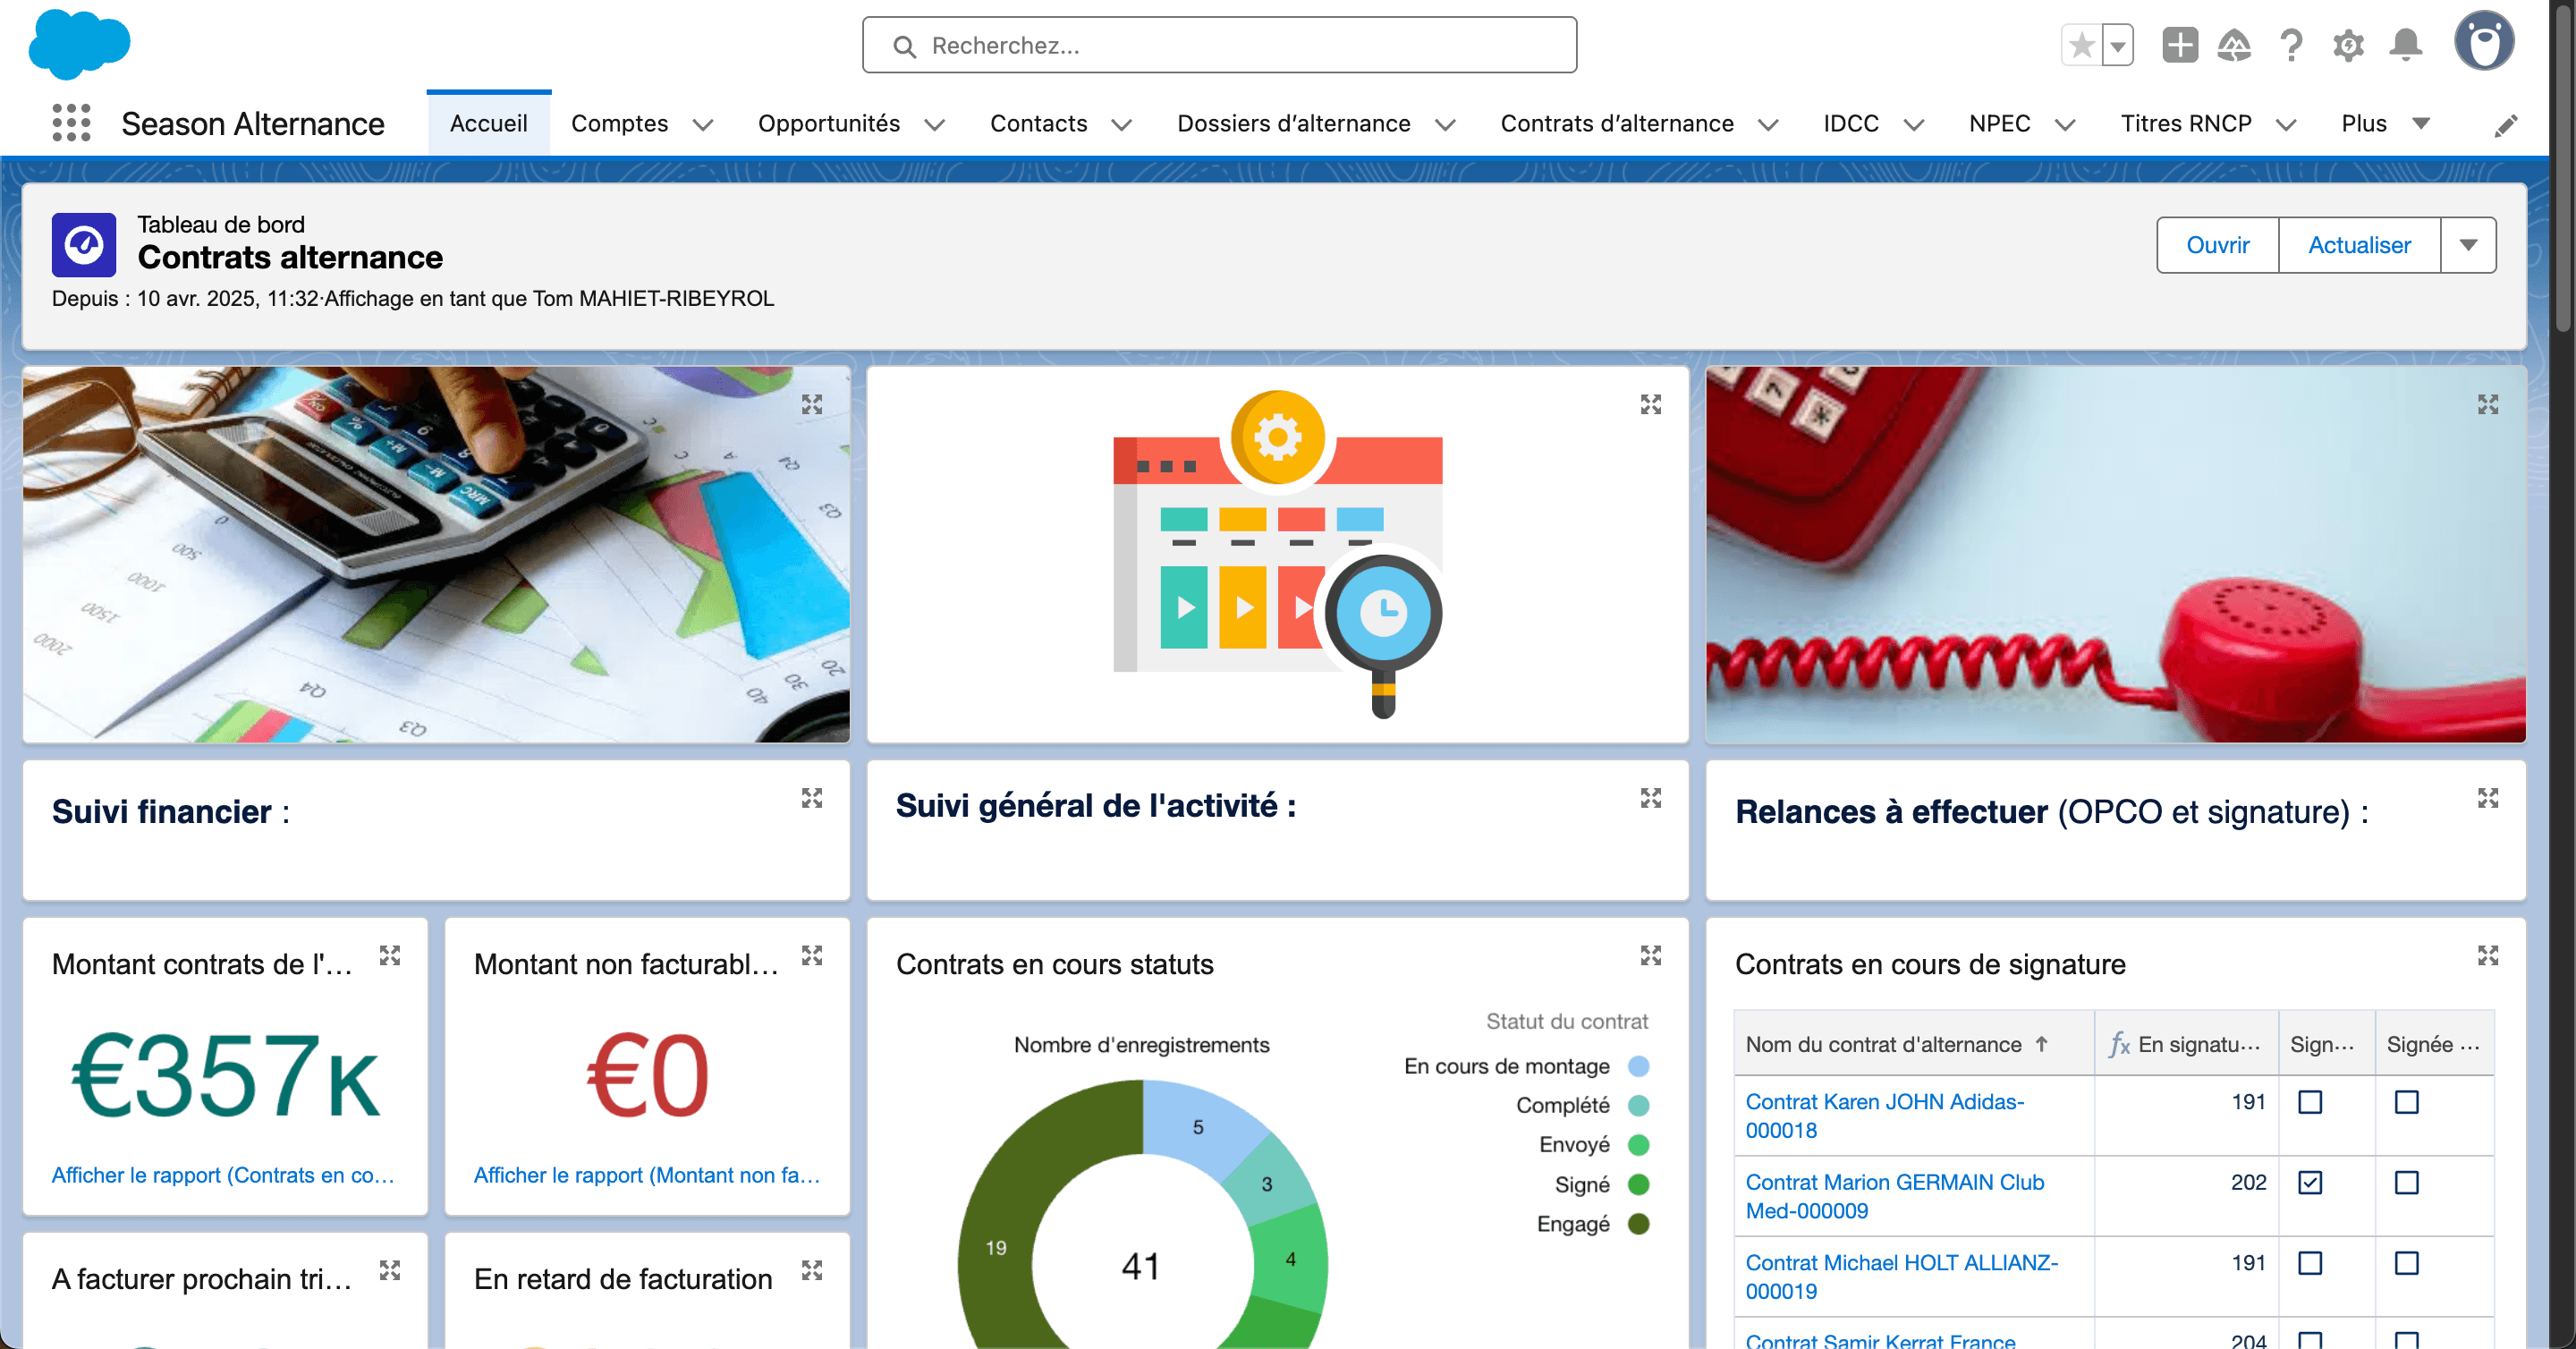Open the IDCC tab chevron menu
This screenshot has height=1349, width=2576.
pyautogui.click(x=1913, y=125)
